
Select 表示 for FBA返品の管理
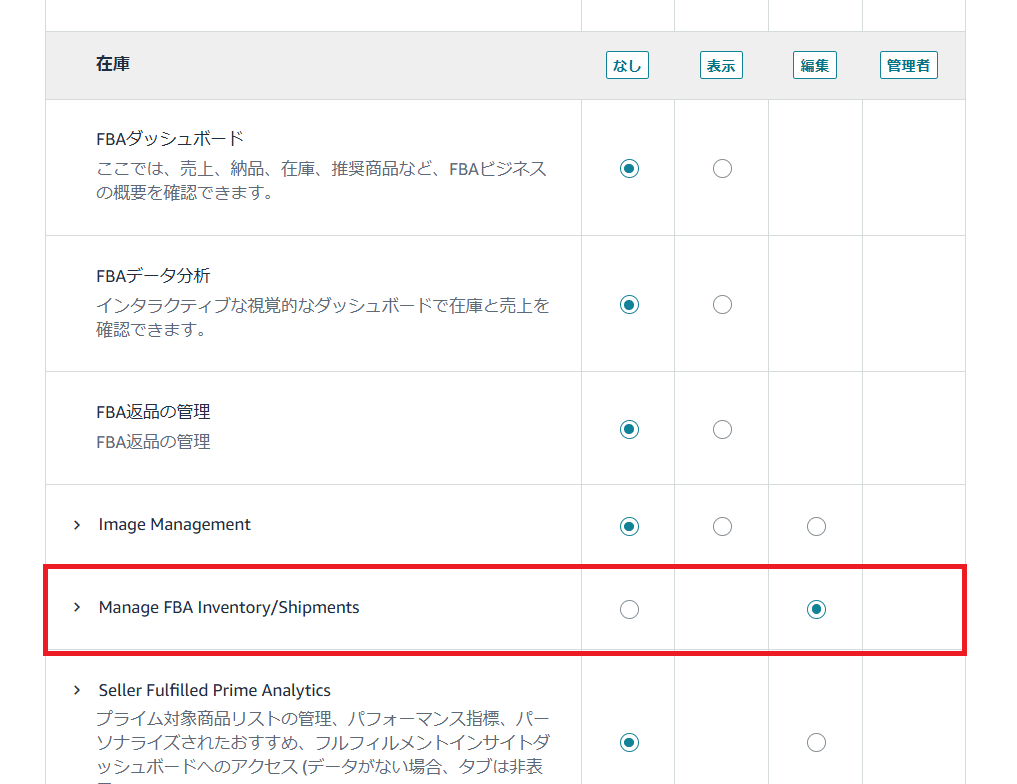click(x=722, y=429)
